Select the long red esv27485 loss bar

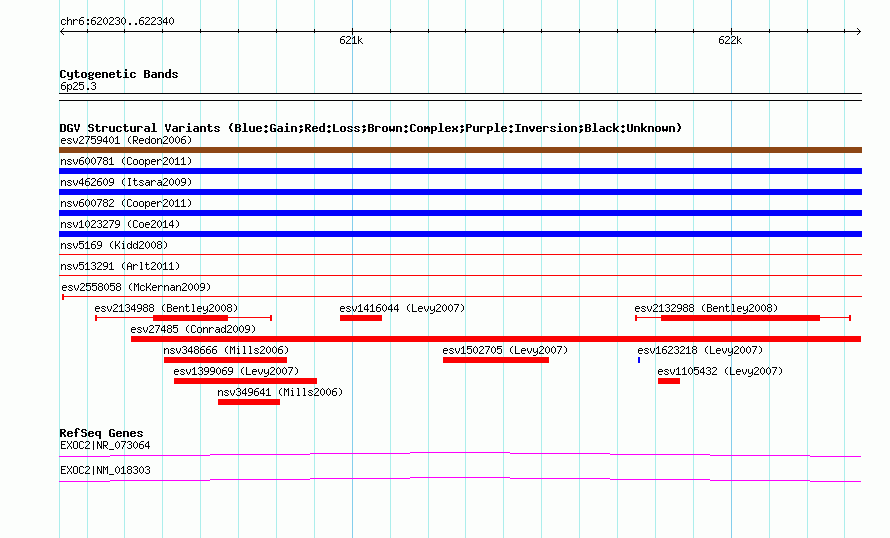coord(496,339)
